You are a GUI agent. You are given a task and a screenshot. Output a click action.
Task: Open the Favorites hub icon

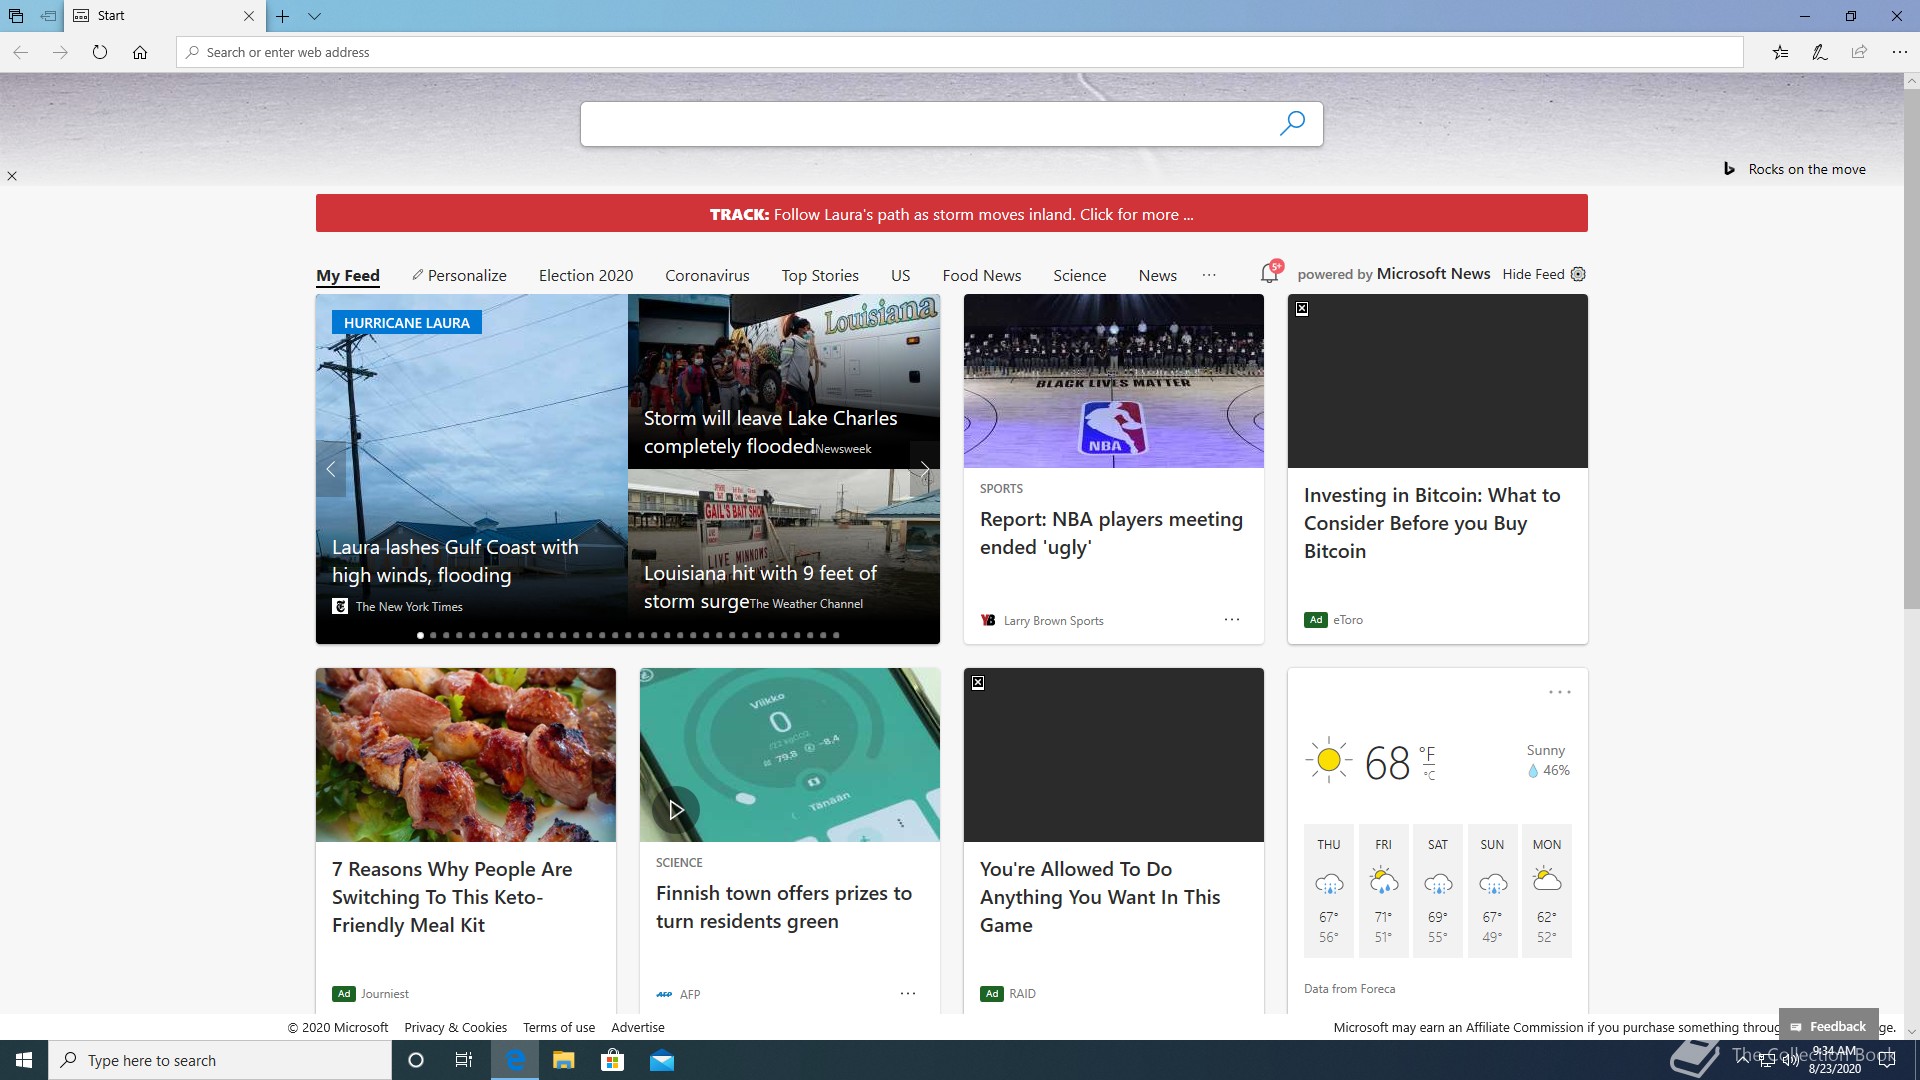1780,52
